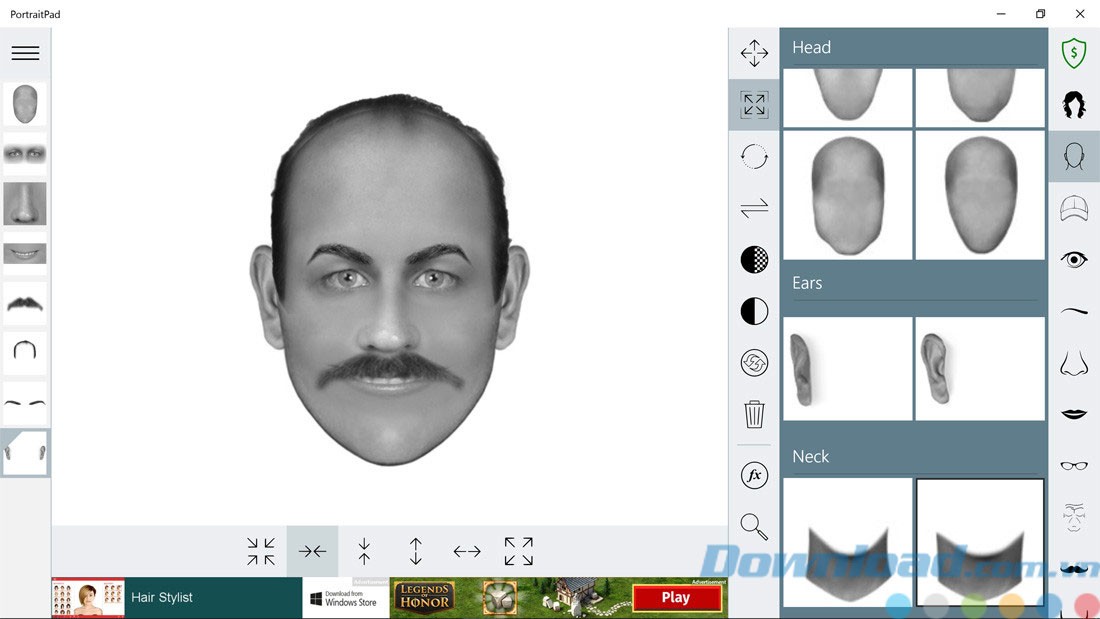Select the lips category icon
The width and height of the screenshot is (1100, 619).
click(1074, 413)
